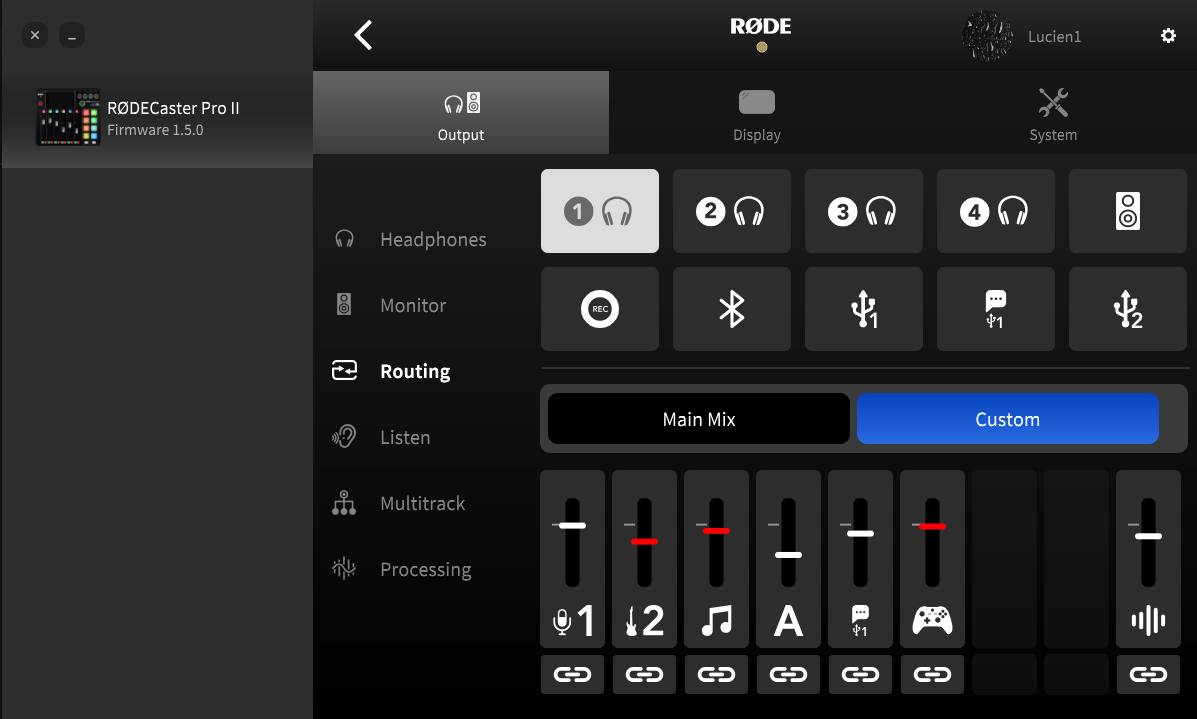Click the guitar 2 channel icon
Viewport: 1197px width, 719px height.
644,621
